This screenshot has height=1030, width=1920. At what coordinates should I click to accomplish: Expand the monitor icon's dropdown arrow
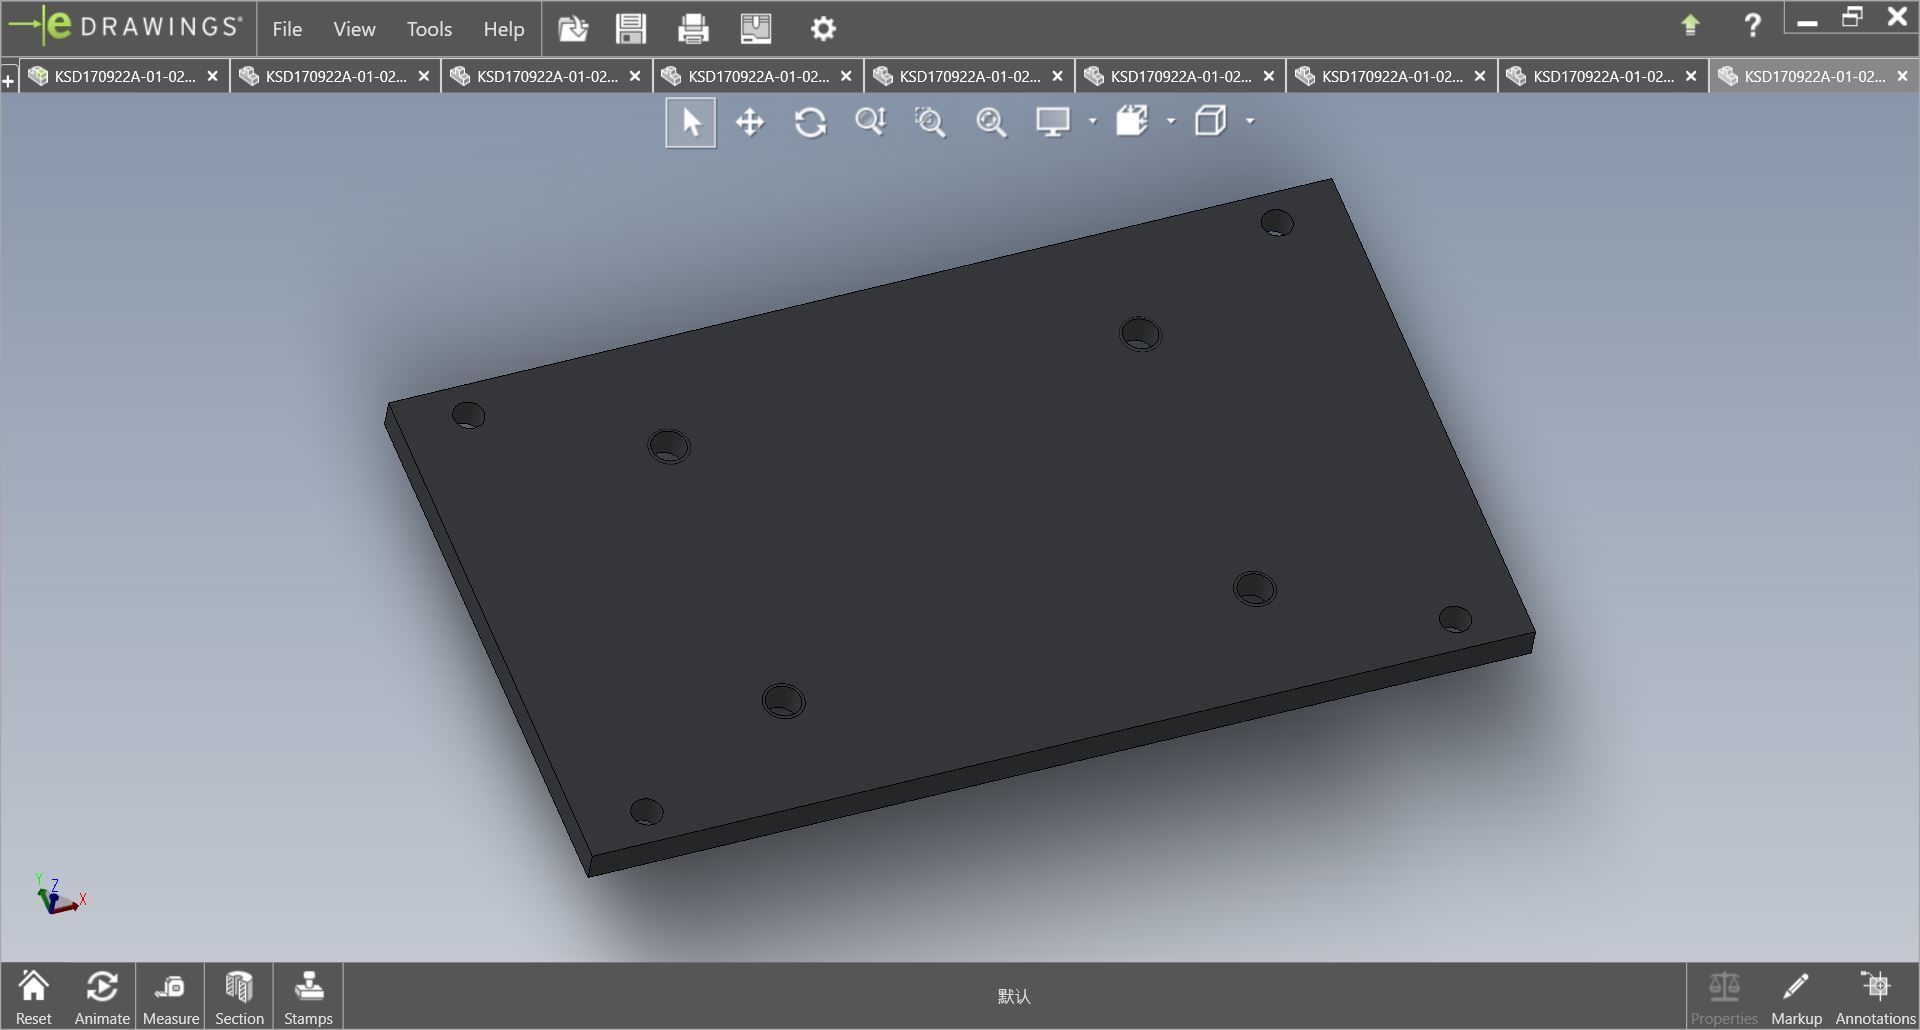point(1092,122)
